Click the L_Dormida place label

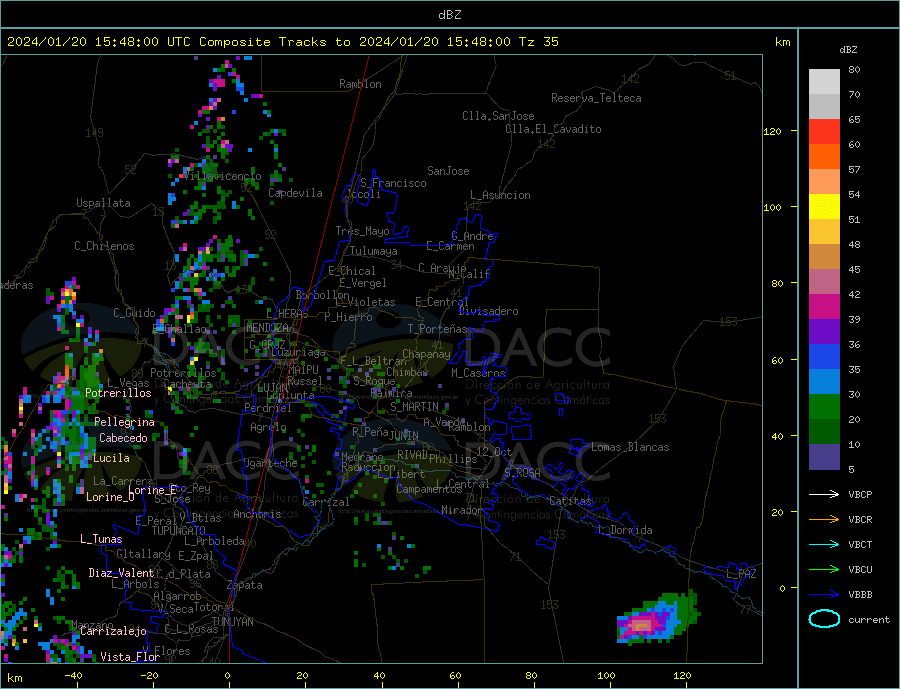tap(626, 530)
